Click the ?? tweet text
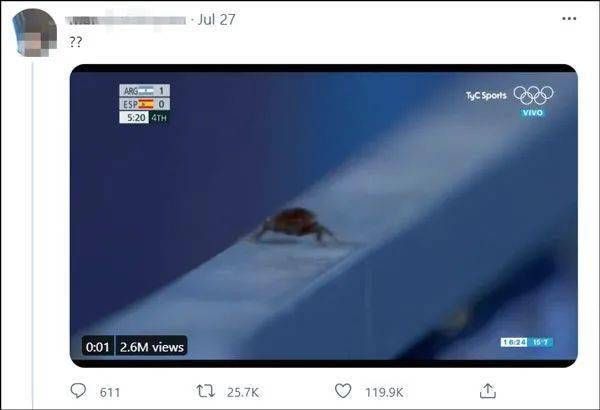The height and width of the screenshot is (410, 600). click(x=75, y=41)
